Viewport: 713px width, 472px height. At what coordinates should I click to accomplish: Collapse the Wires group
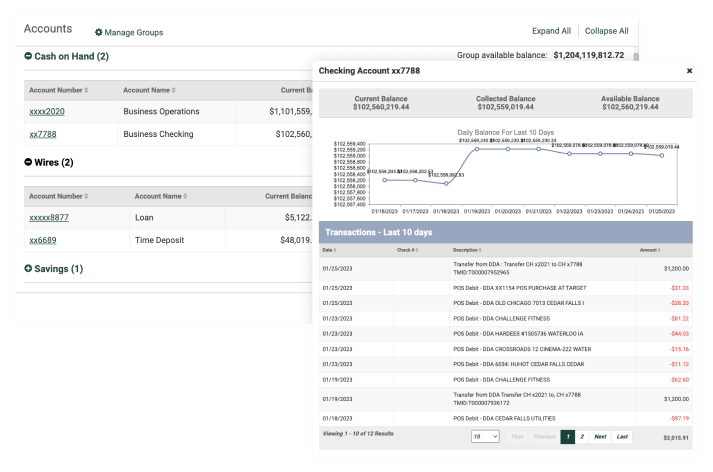[x=28, y=162]
